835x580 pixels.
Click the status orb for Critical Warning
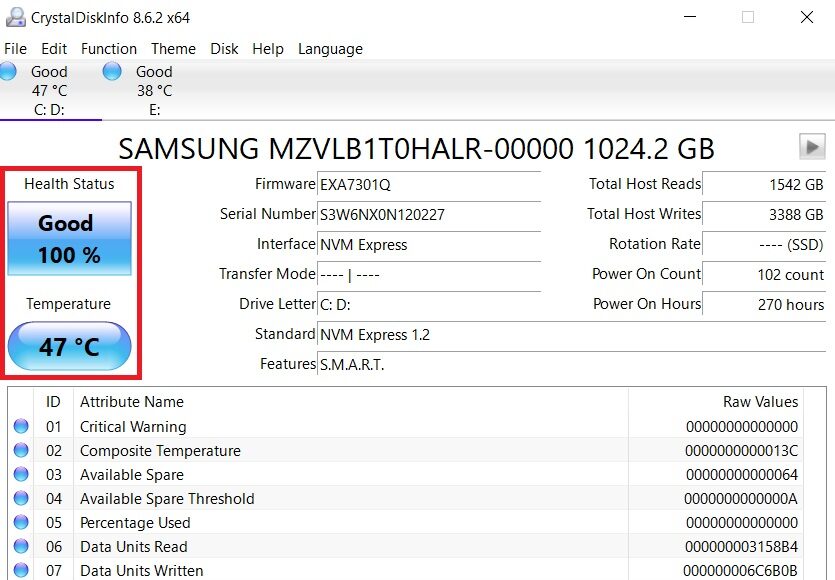pyautogui.click(x=21, y=426)
